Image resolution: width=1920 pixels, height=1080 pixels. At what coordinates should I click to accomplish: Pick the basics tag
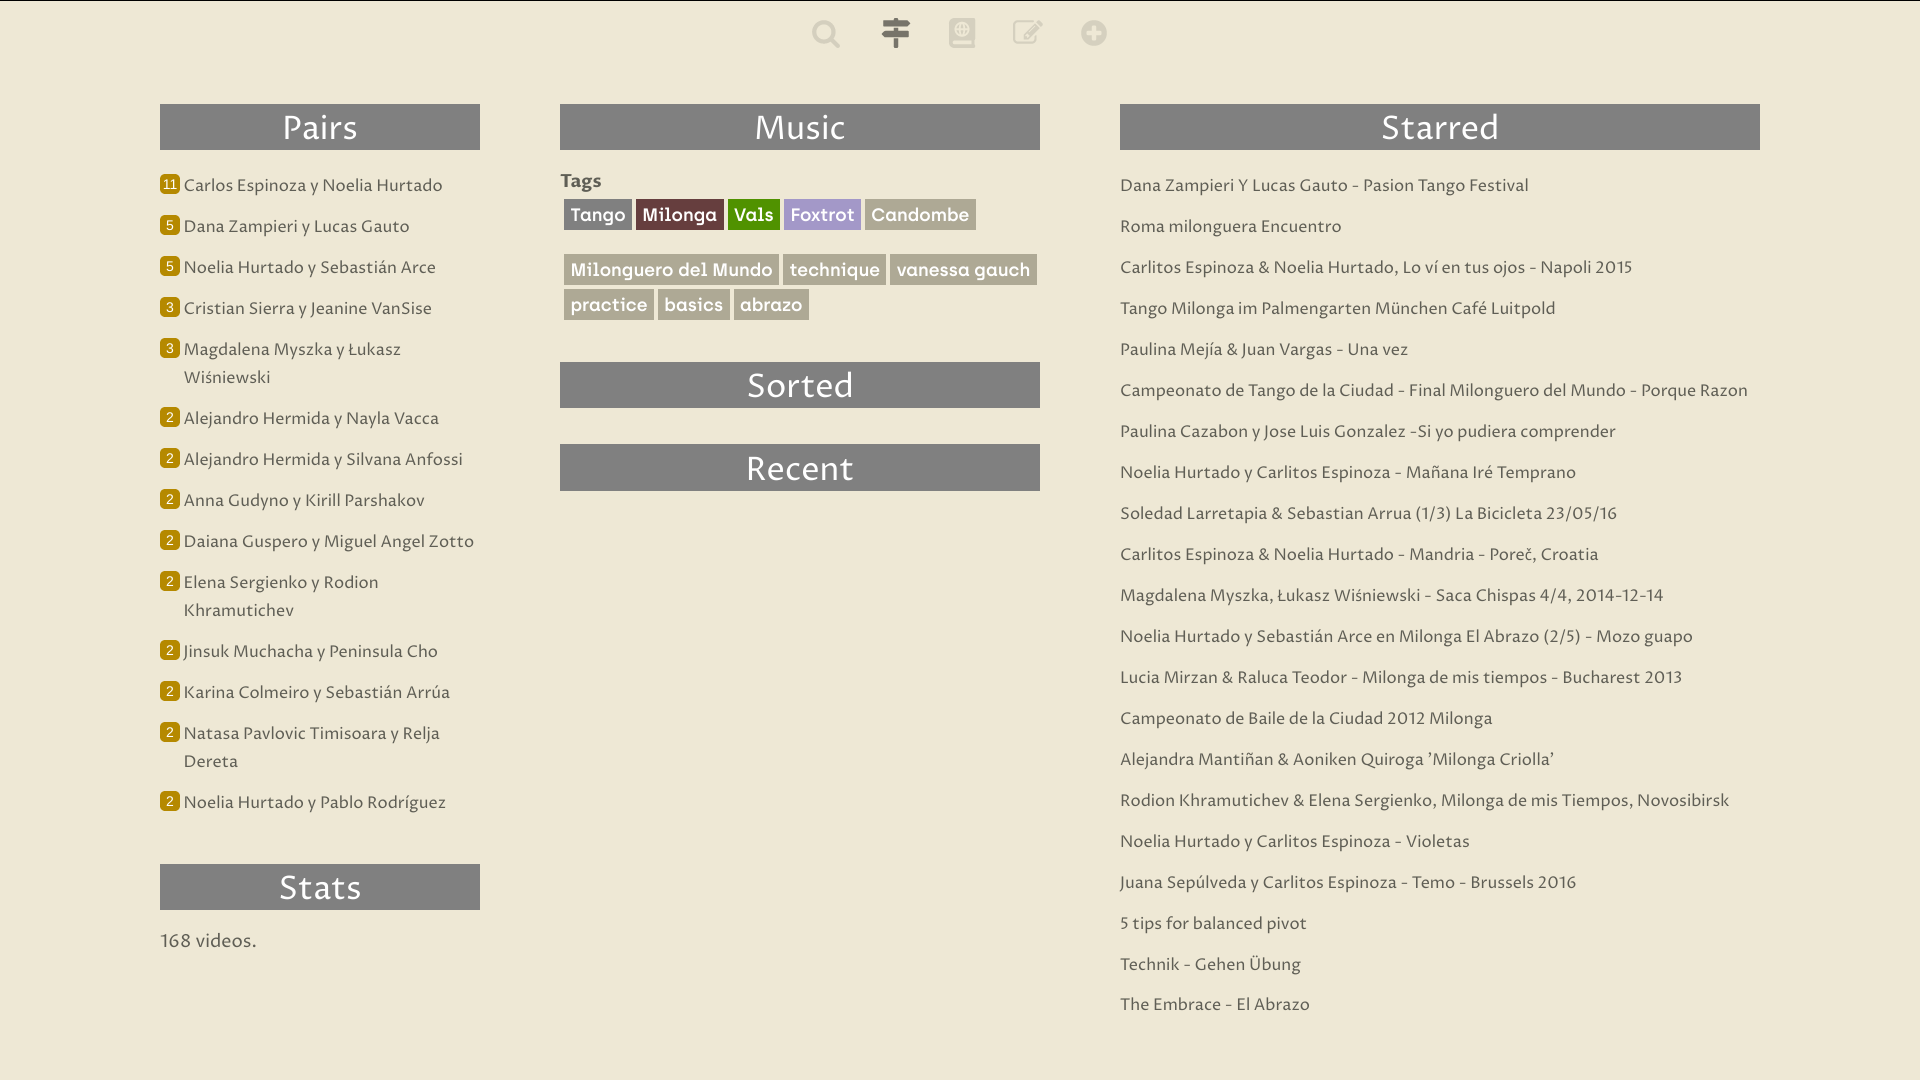click(694, 305)
